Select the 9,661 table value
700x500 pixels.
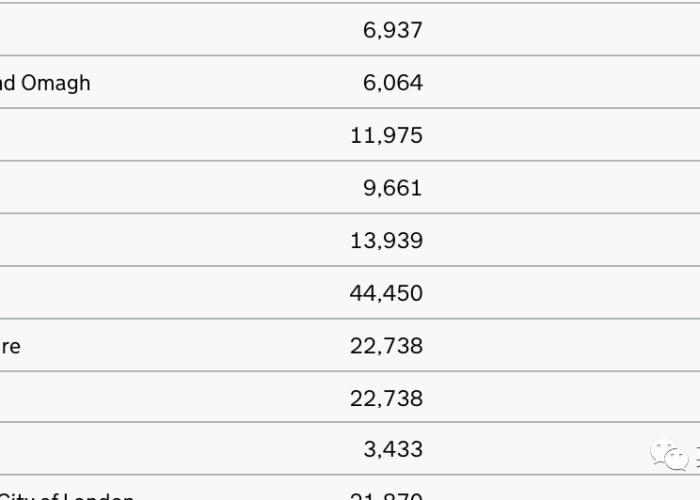393,188
